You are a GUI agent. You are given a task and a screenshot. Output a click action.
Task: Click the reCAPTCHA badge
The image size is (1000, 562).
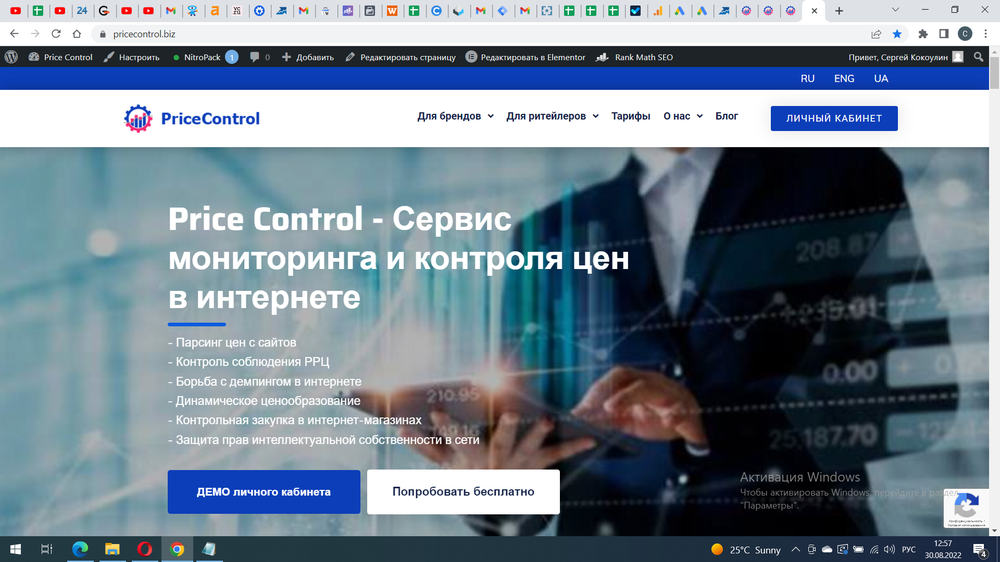tap(966, 508)
